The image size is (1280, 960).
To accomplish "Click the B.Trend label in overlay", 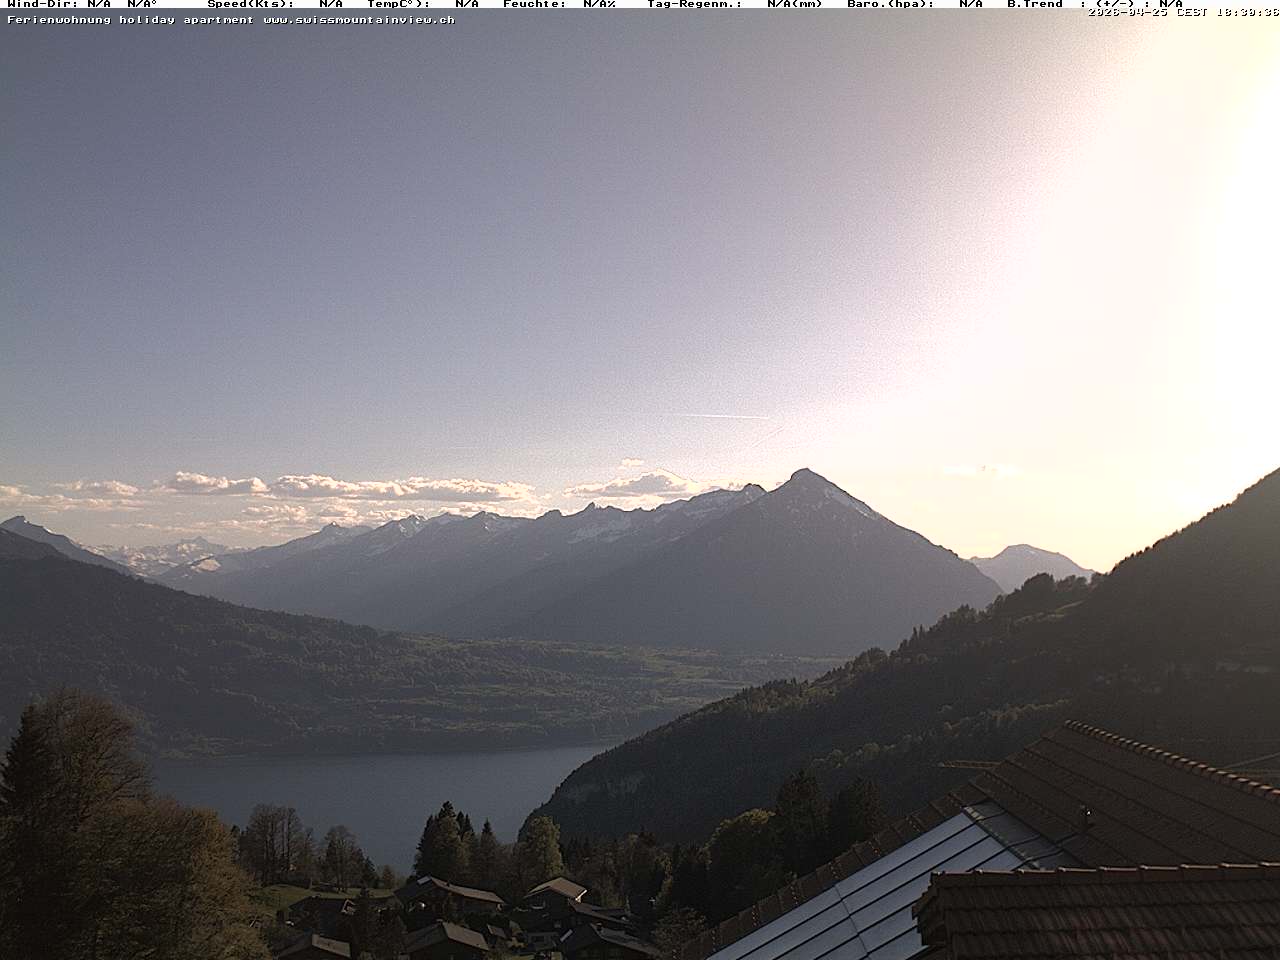I will pos(1034,4).
